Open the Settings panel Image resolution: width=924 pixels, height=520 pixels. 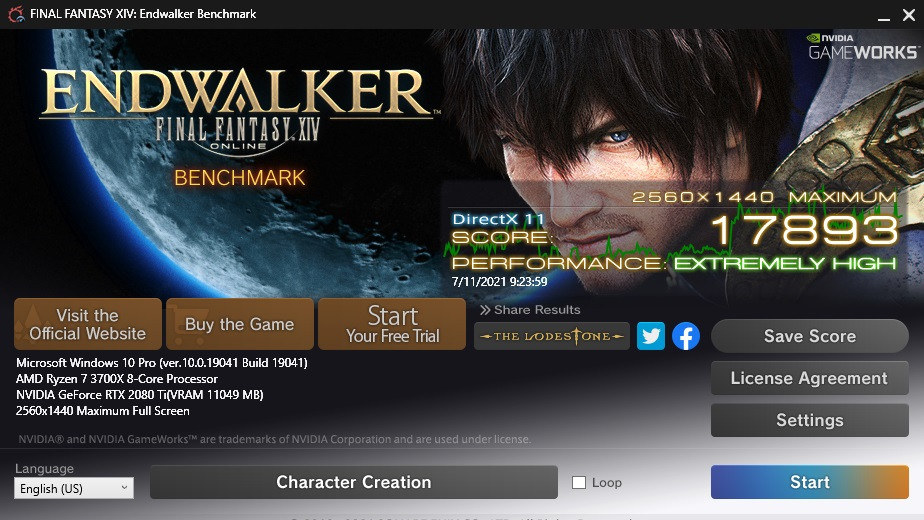pyautogui.click(x=809, y=420)
